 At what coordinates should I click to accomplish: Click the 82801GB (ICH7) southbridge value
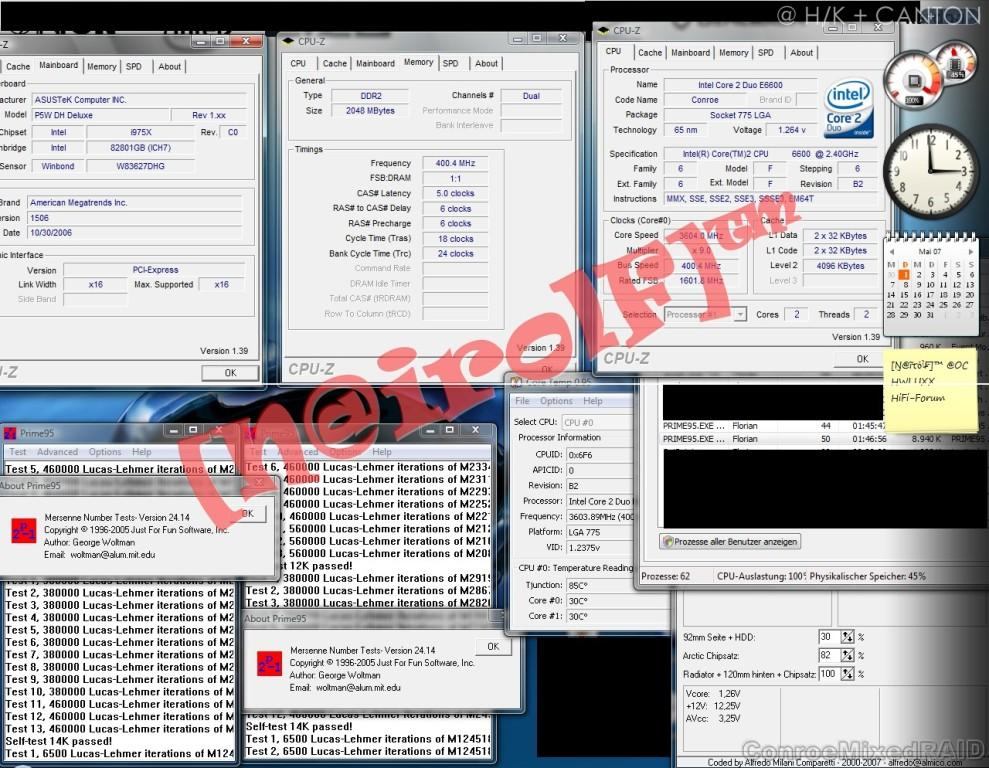point(140,148)
